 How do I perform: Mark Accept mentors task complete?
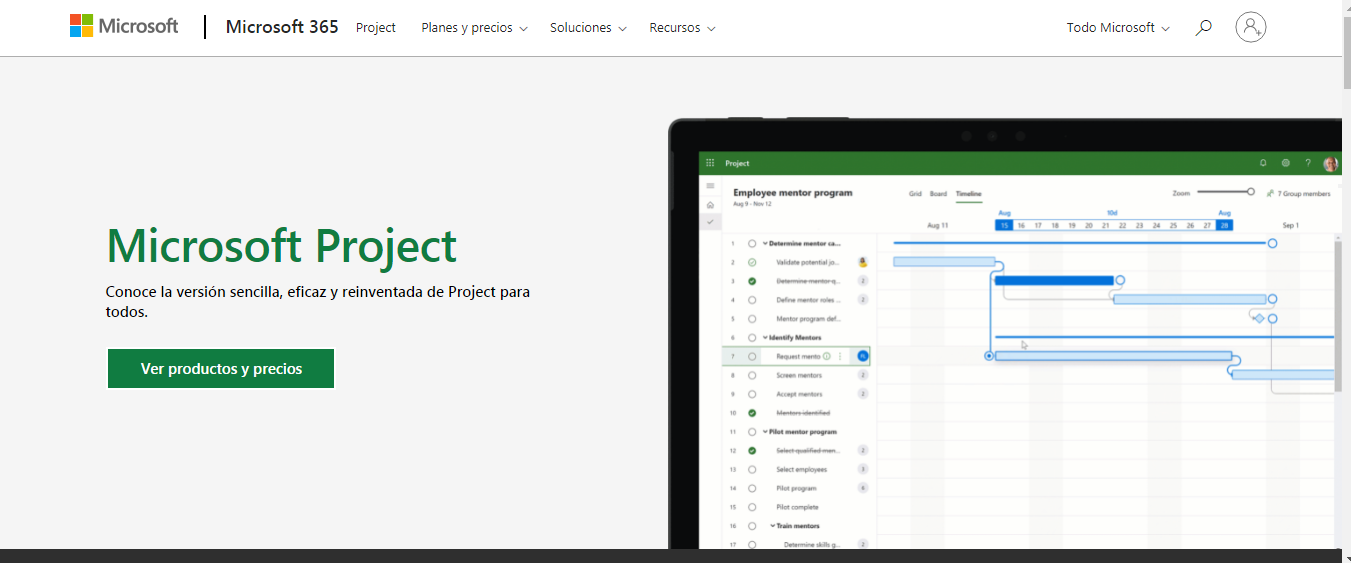coord(752,394)
